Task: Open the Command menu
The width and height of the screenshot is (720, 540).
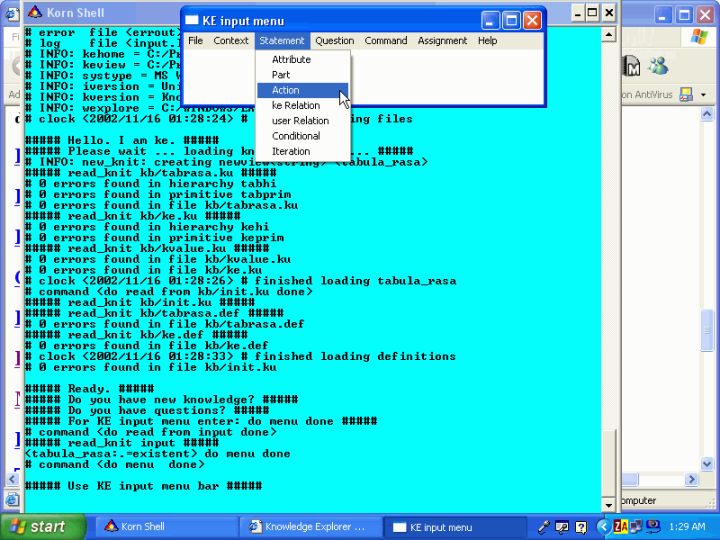Action: tap(386, 41)
